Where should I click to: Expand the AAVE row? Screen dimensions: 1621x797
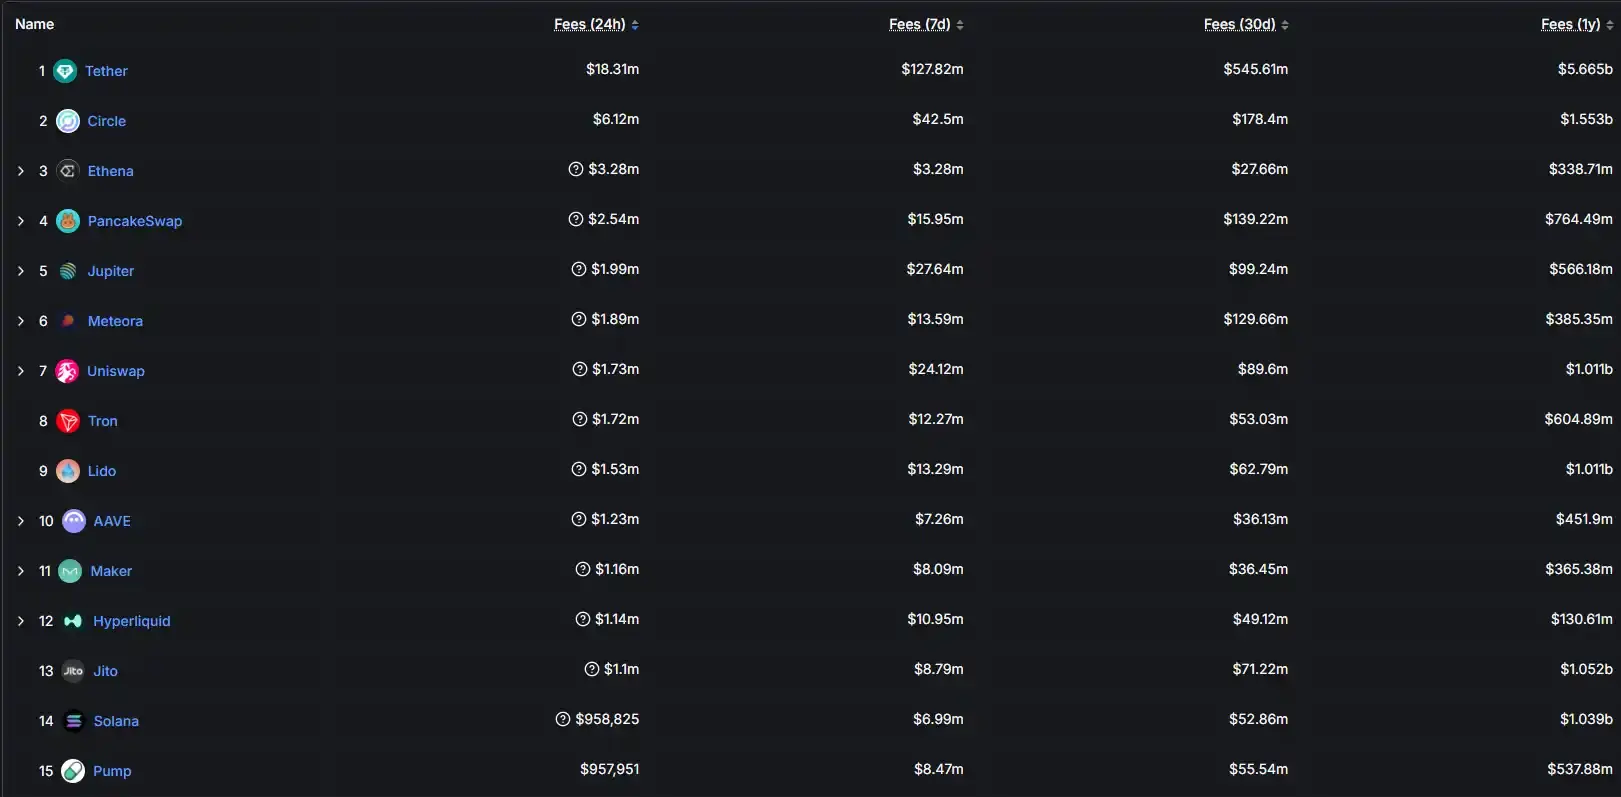coord(21,521)
